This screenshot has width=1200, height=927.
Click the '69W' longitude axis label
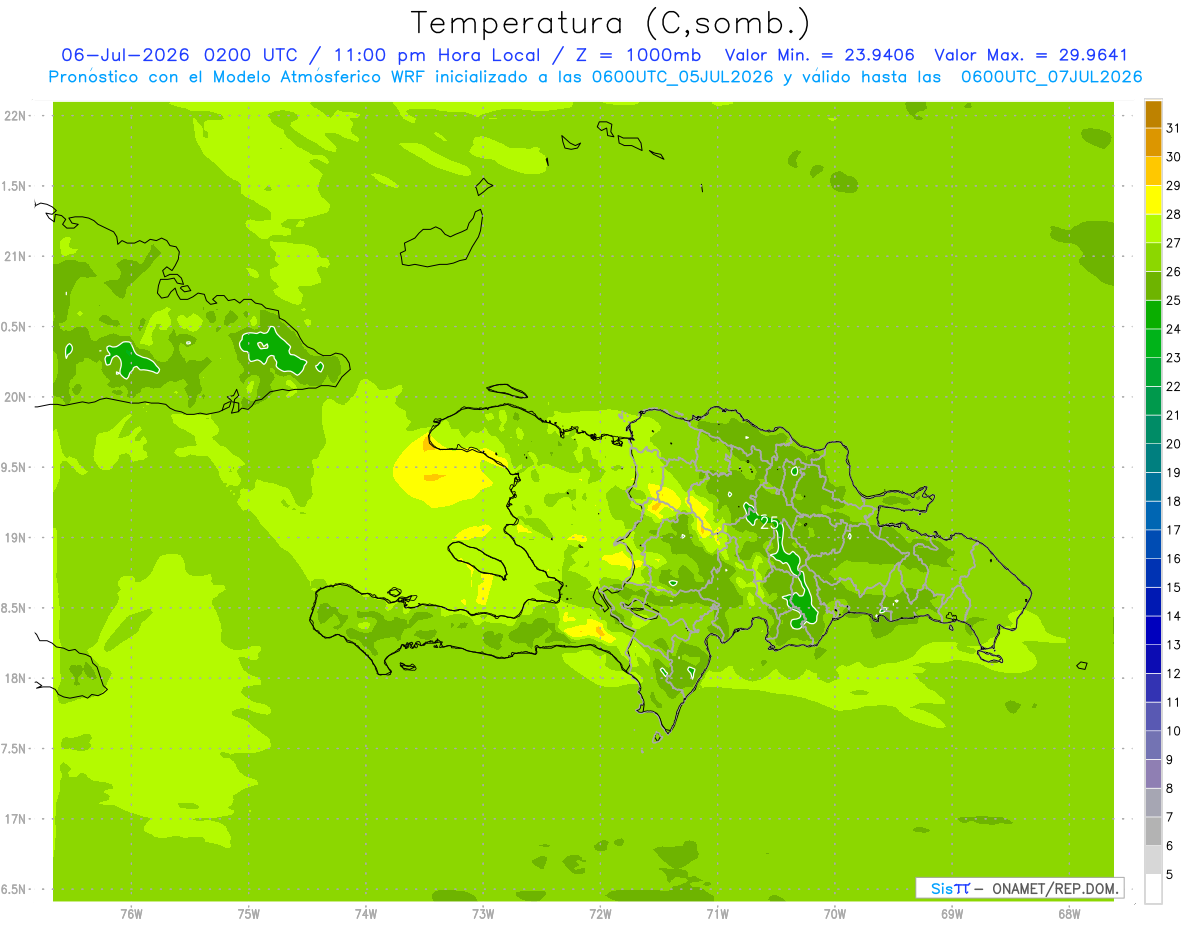951,913
